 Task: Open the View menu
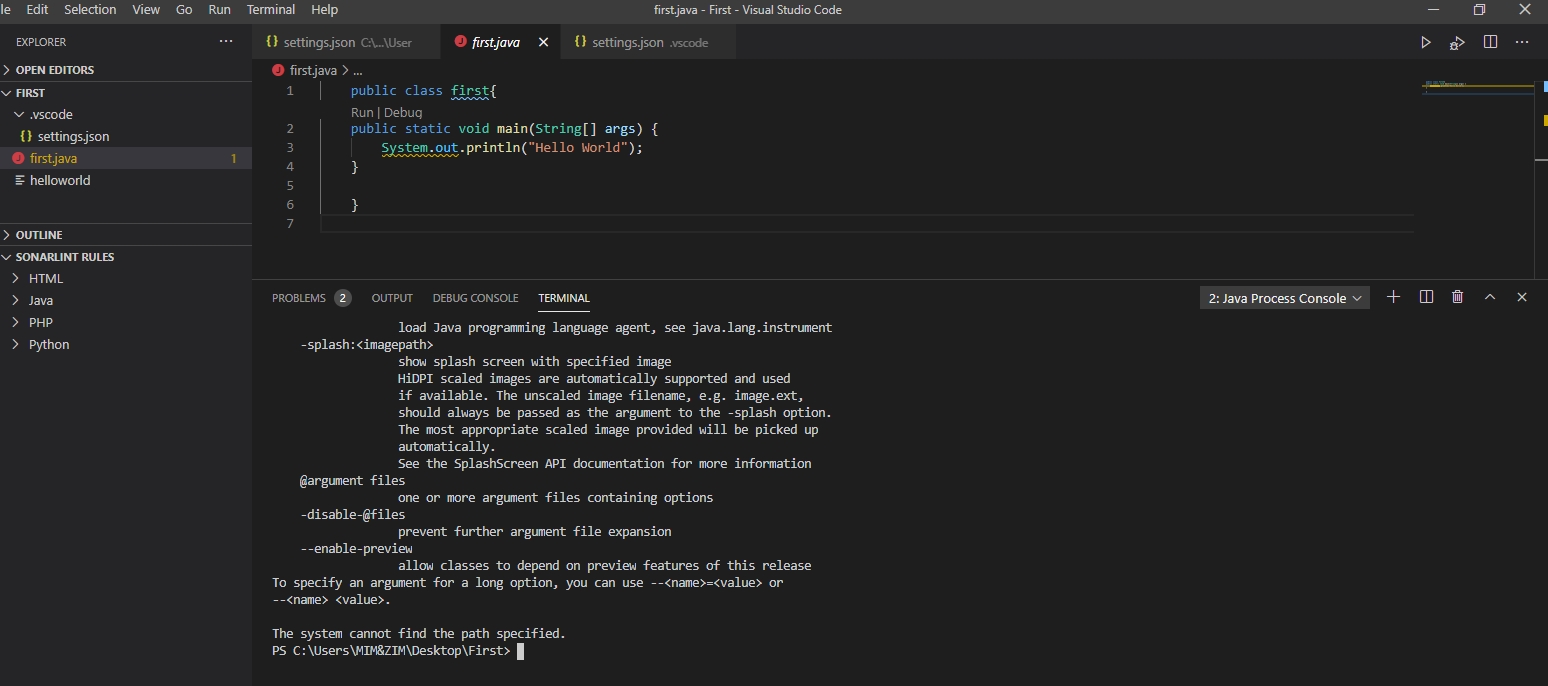tap(146, 9)
